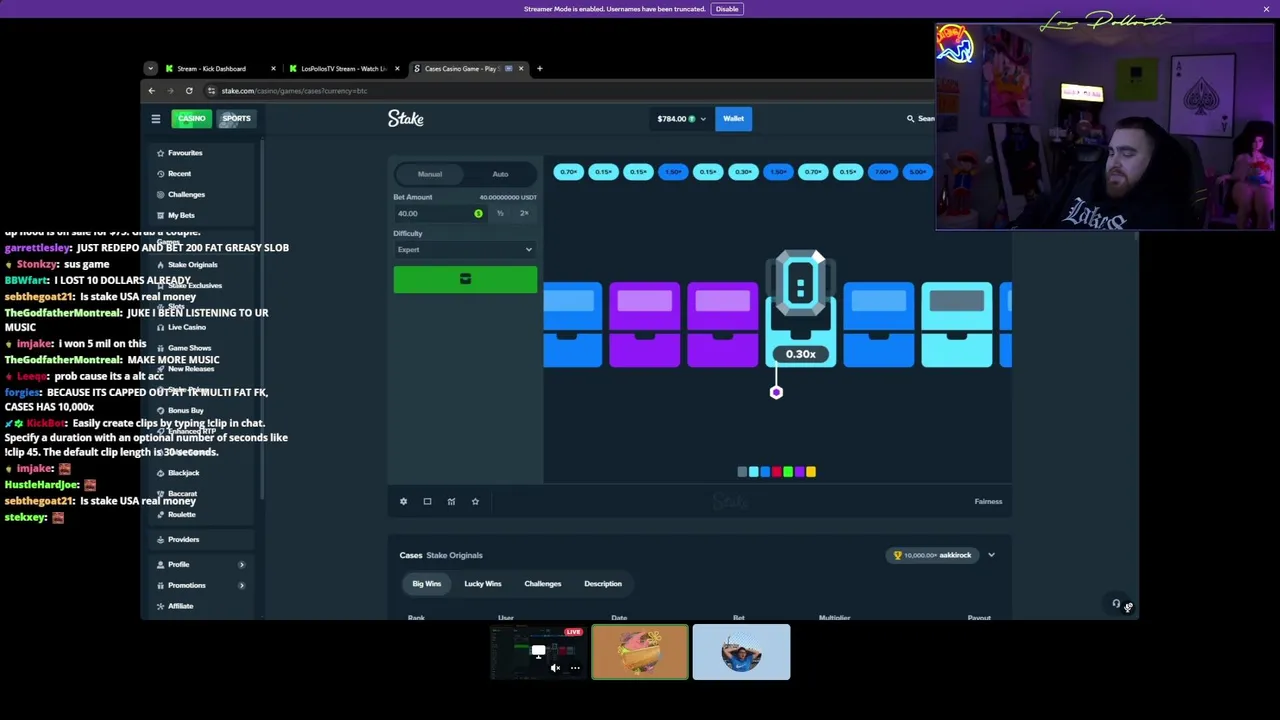Expand the Promotions submenu arrow
This screenshot has height=720, width=1280.
[241, 586]
